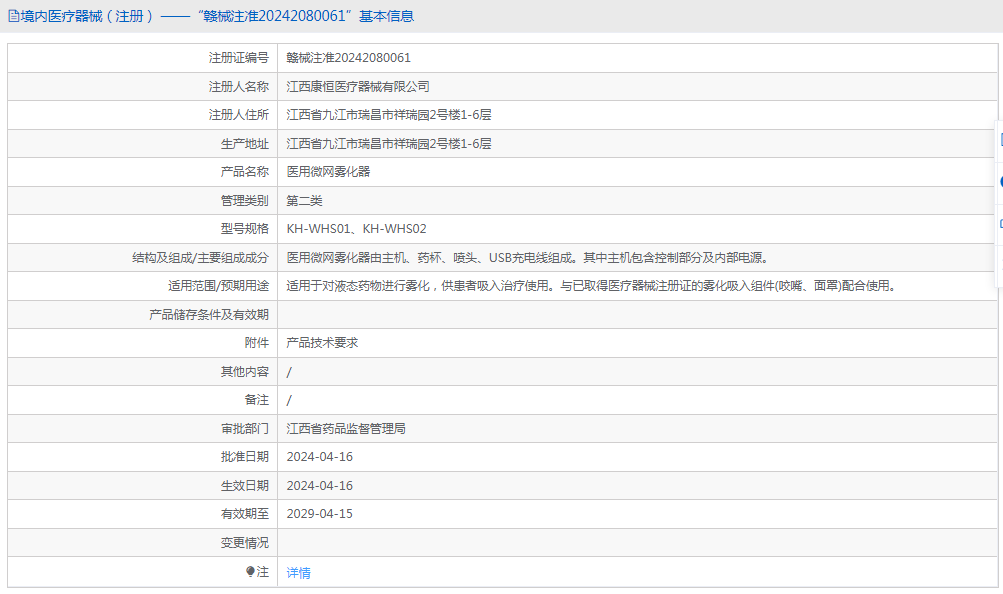This screenshot has height=594, width=1003.
Task: Select the 有效期至 label
Action: tap(245, 513)
